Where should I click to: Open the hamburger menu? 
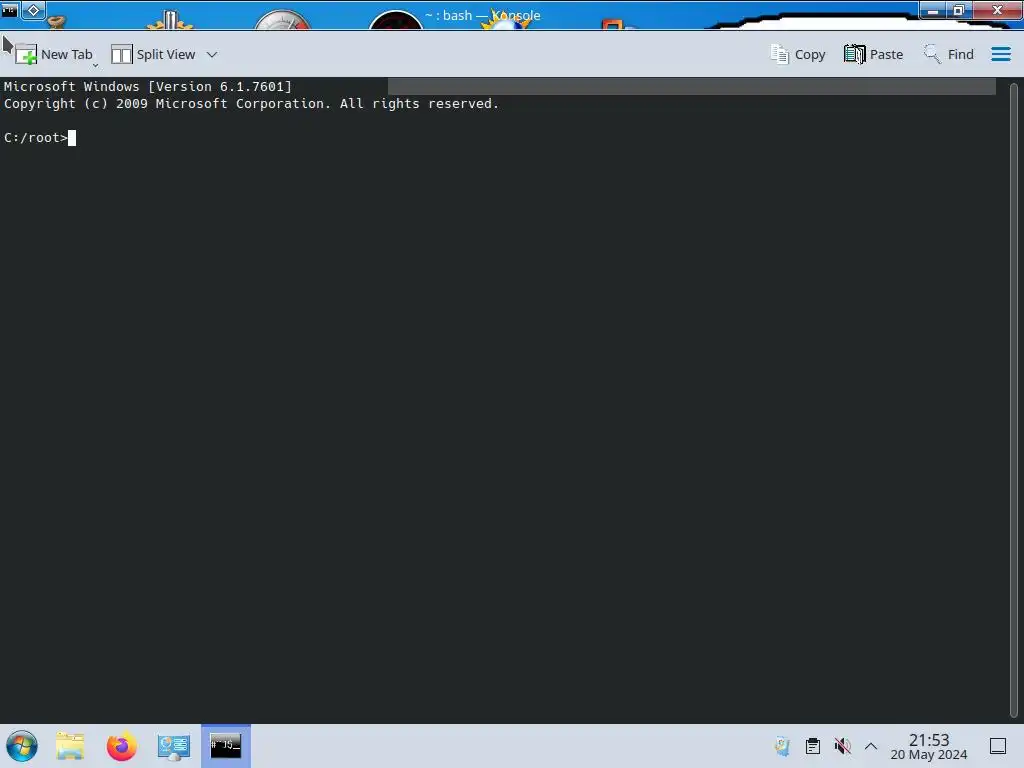[x=1000, y=54]
